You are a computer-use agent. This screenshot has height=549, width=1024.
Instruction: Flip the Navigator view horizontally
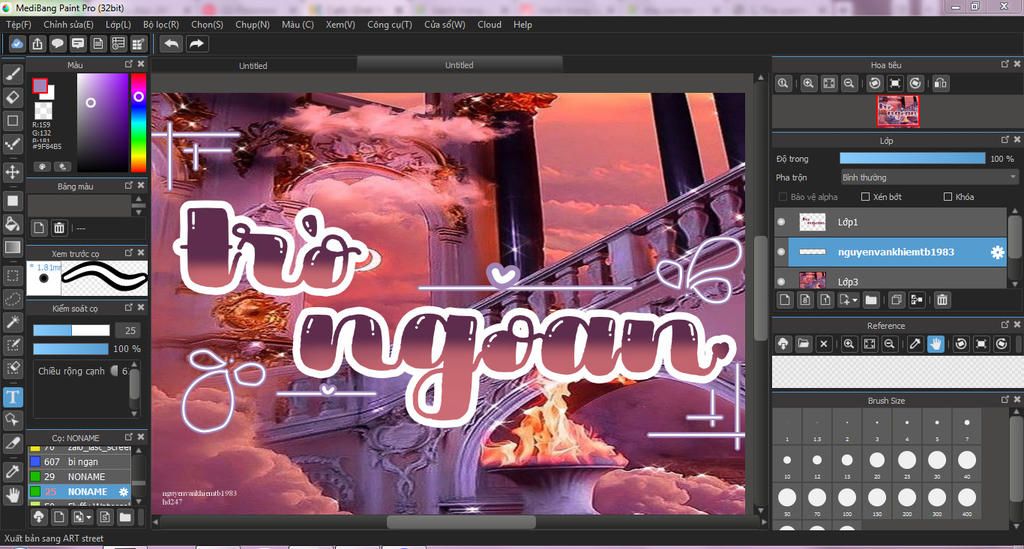tap(940, 84)
